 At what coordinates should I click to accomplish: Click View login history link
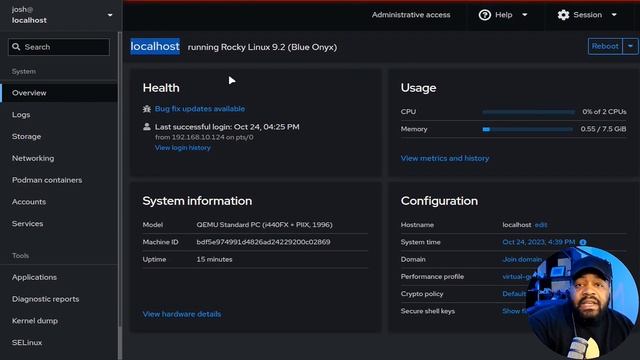(x=182, y=148)
